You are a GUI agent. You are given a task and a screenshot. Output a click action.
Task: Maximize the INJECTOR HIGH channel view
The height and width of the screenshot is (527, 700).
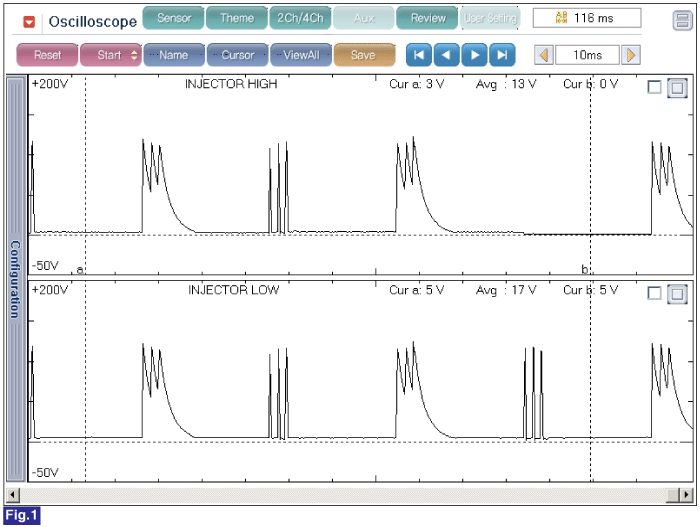pyautogui.click(x=677, y=88)
